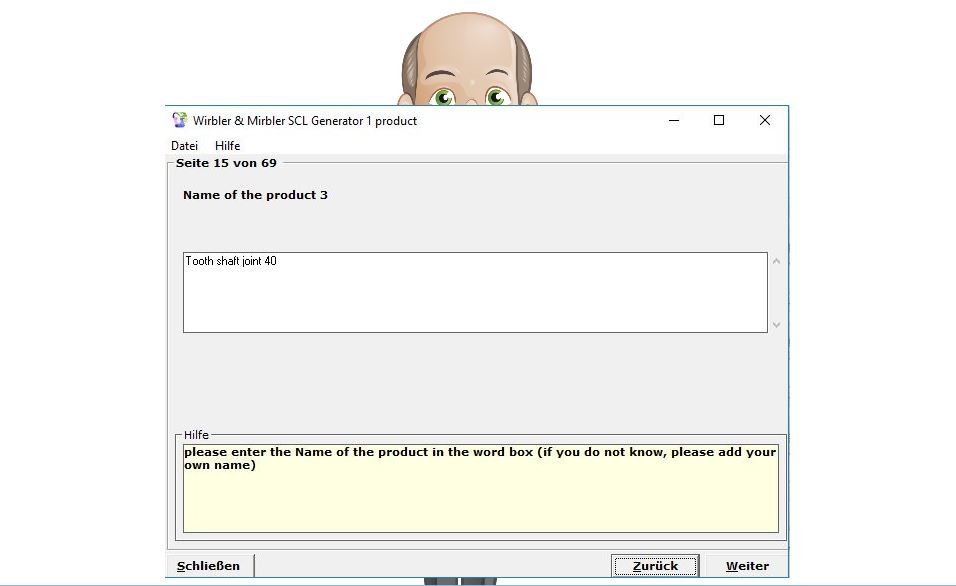Maximize the SCL Generator window
The width and height of the screenshot is (956, 586).
[x=718, y=121]
